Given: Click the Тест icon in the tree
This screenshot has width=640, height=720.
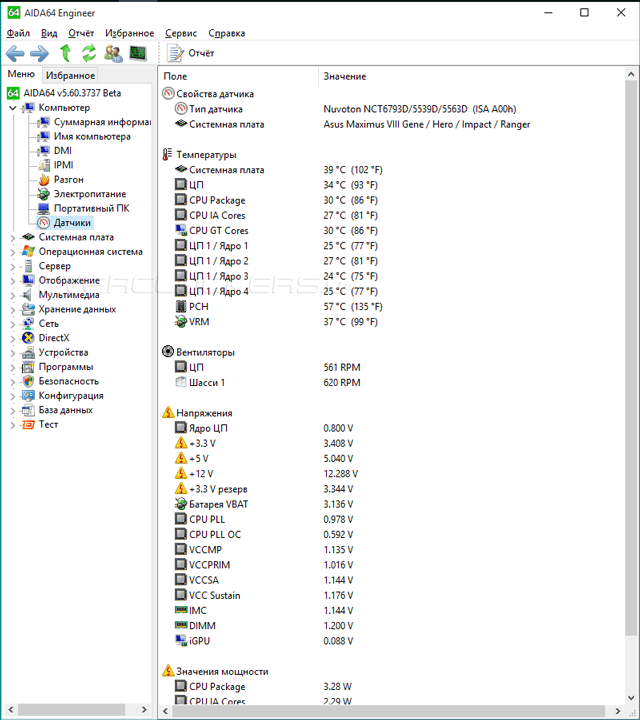Looking at the screenshot, I should click(x=28, y=424).
